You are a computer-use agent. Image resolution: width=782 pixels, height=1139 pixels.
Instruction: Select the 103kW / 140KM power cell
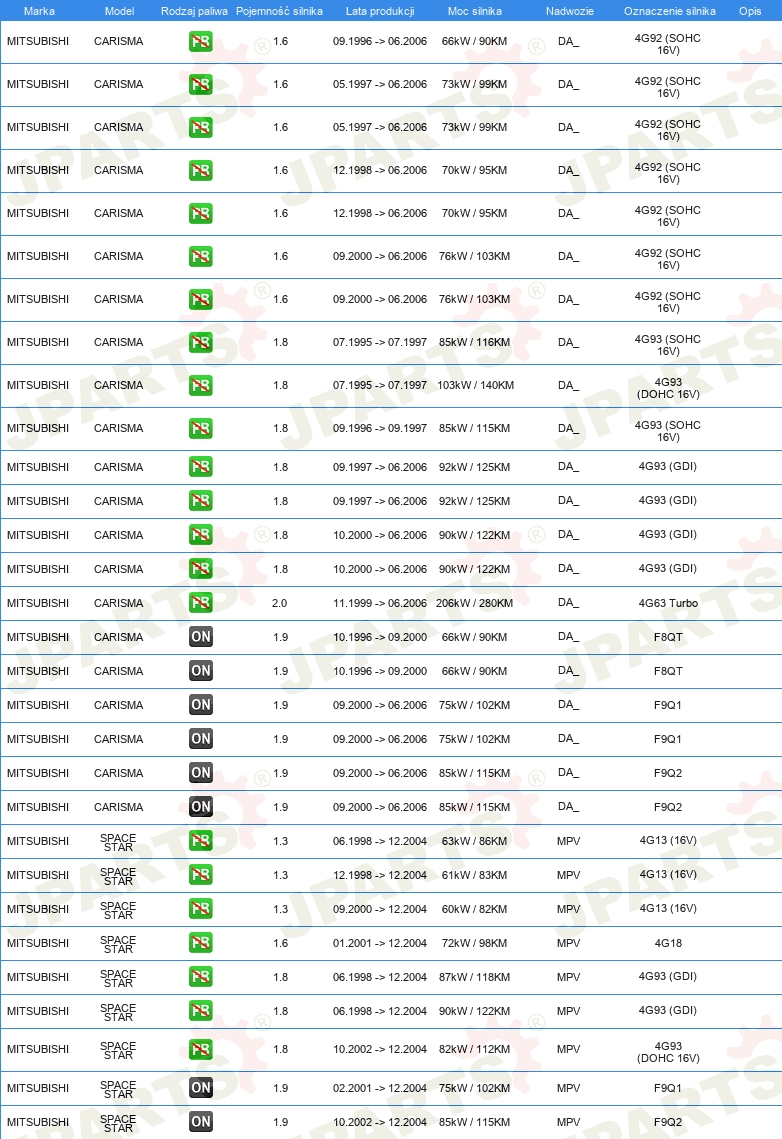(476, 385)
